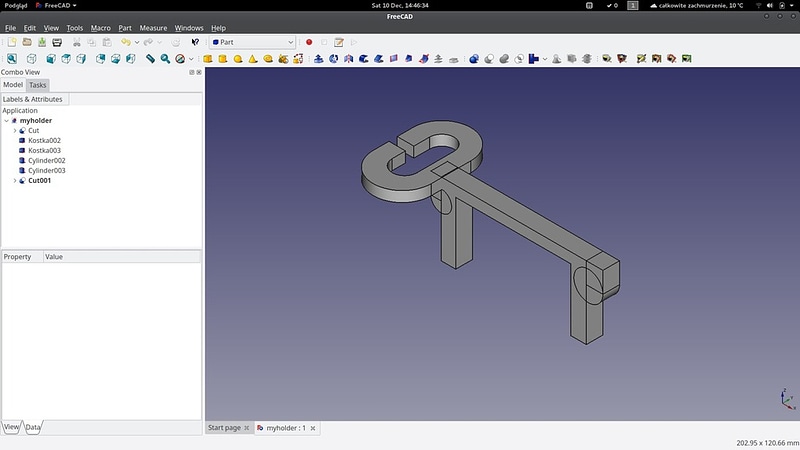Screen dimensions: 800x450
Task: Click the Cut shapes icon
Action: [x=489, y=59]
